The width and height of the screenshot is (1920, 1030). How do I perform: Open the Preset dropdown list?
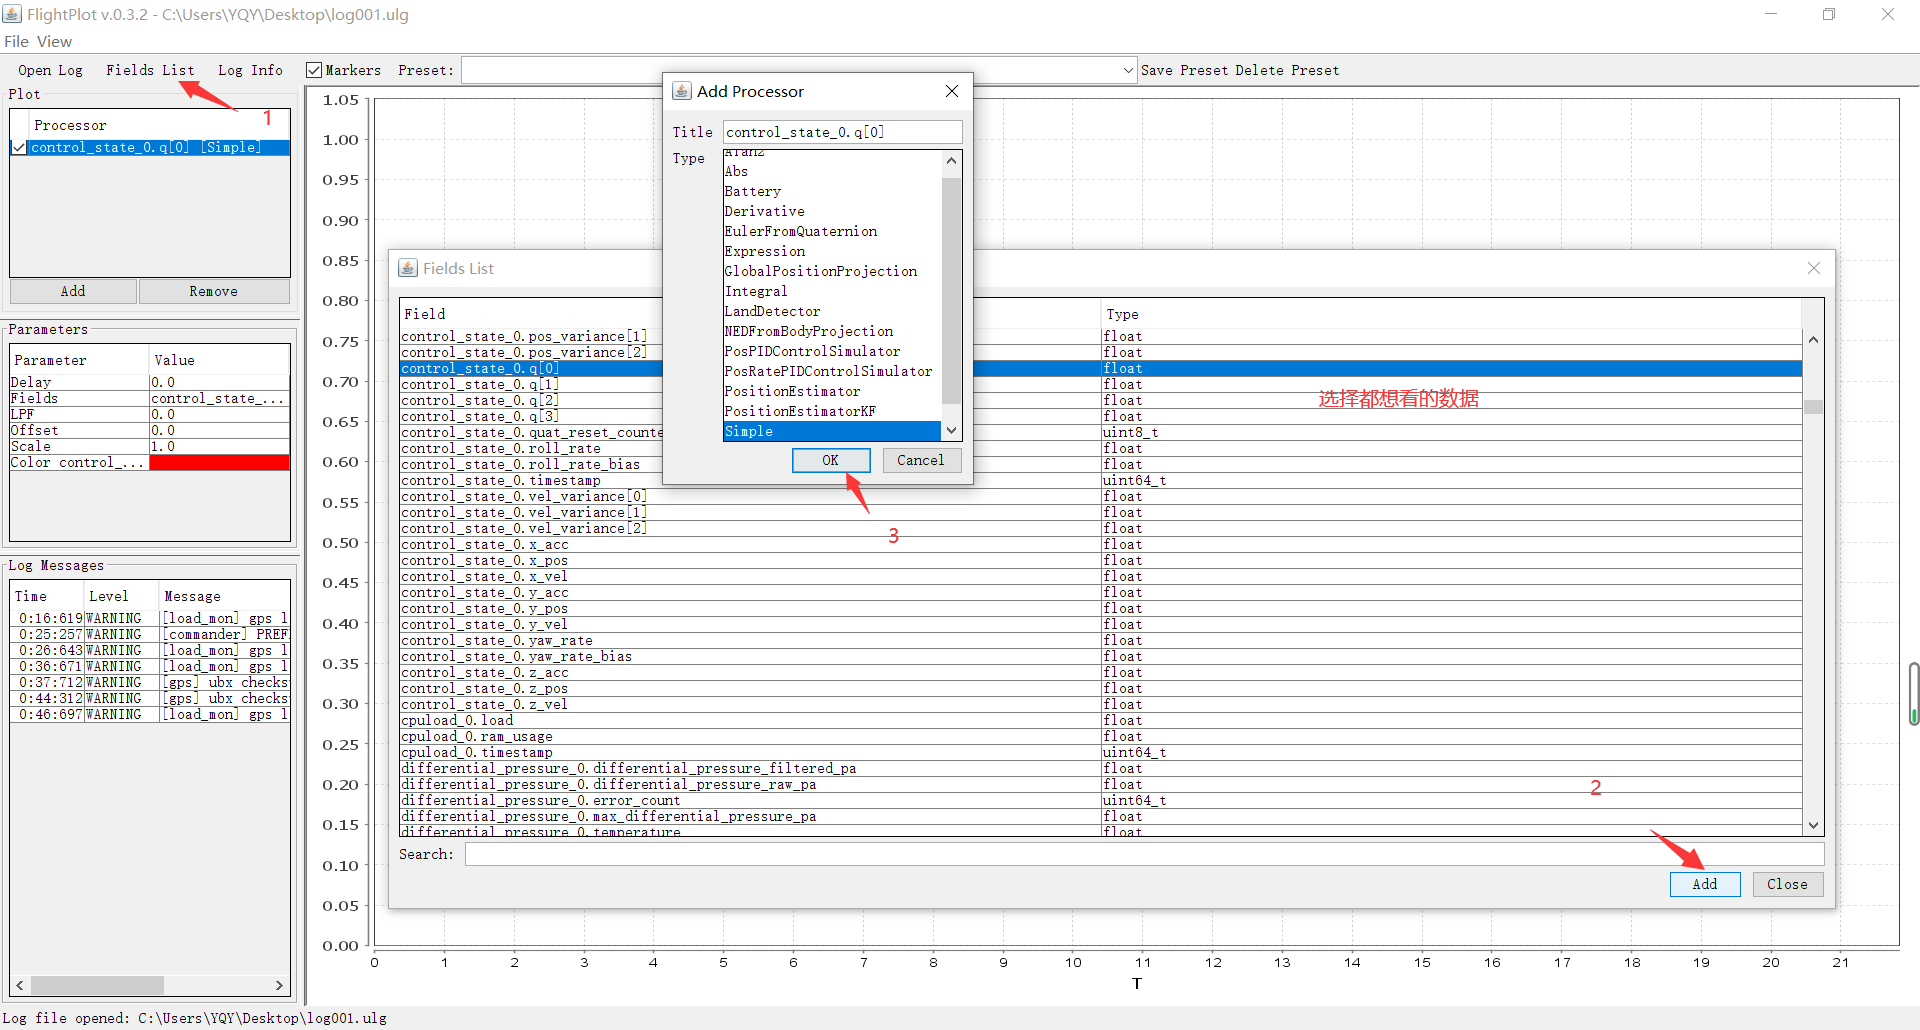coord(1128,70)
